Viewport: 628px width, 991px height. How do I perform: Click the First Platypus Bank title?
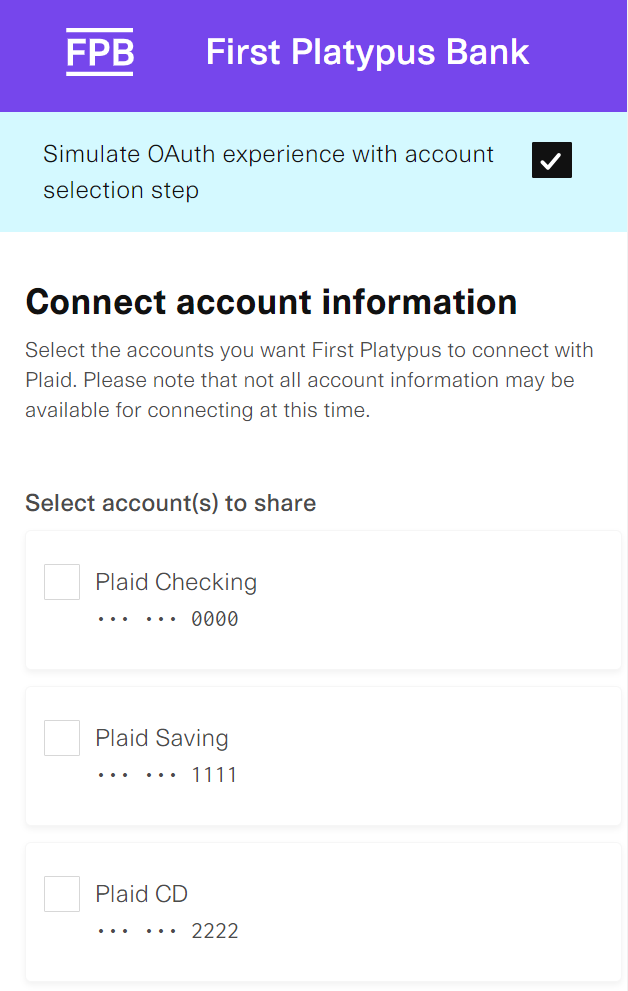(x=367, y=52)
